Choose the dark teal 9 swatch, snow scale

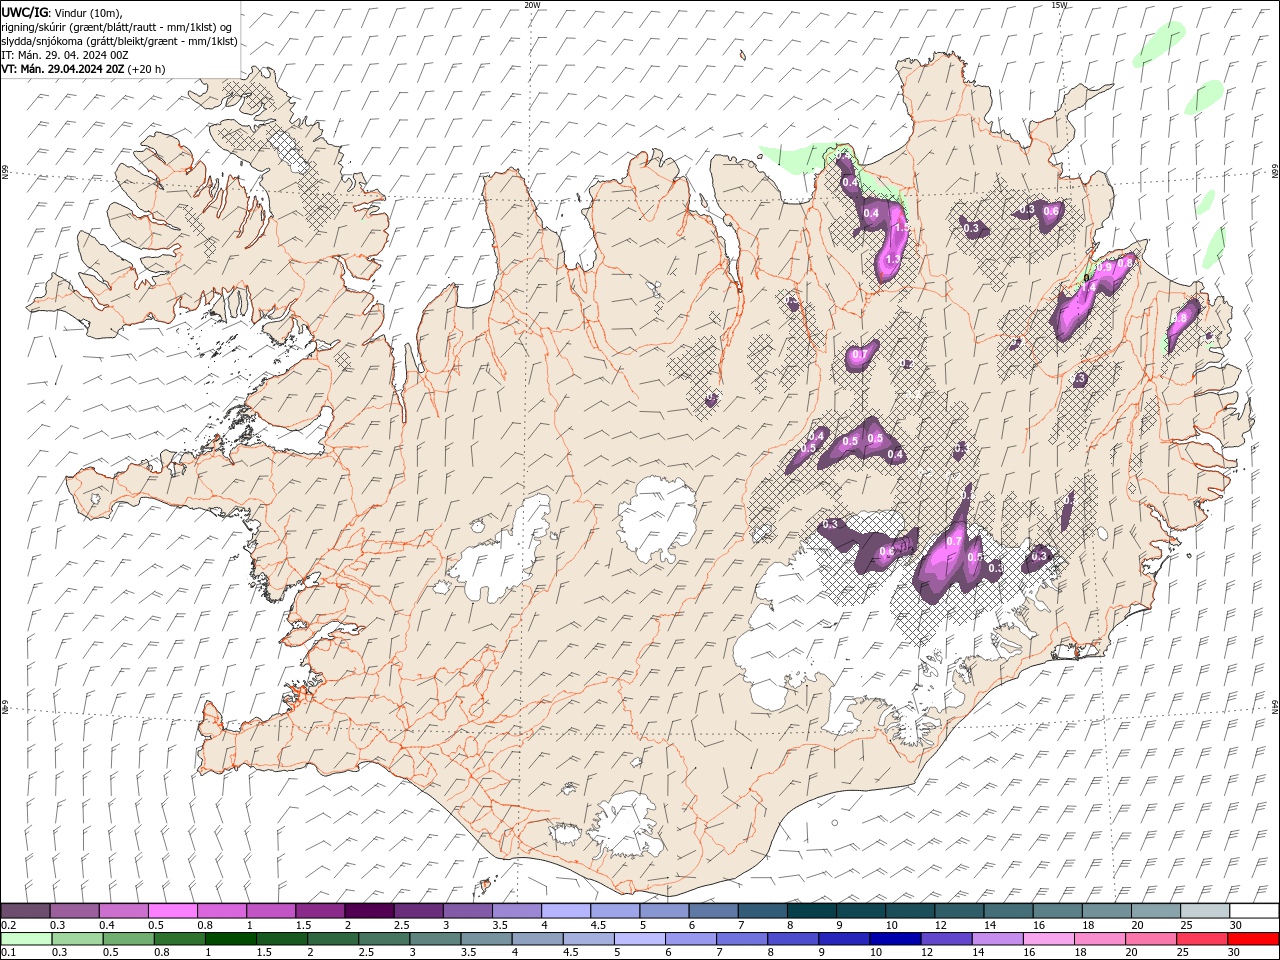pyautogui.click(x=860, y=911)
